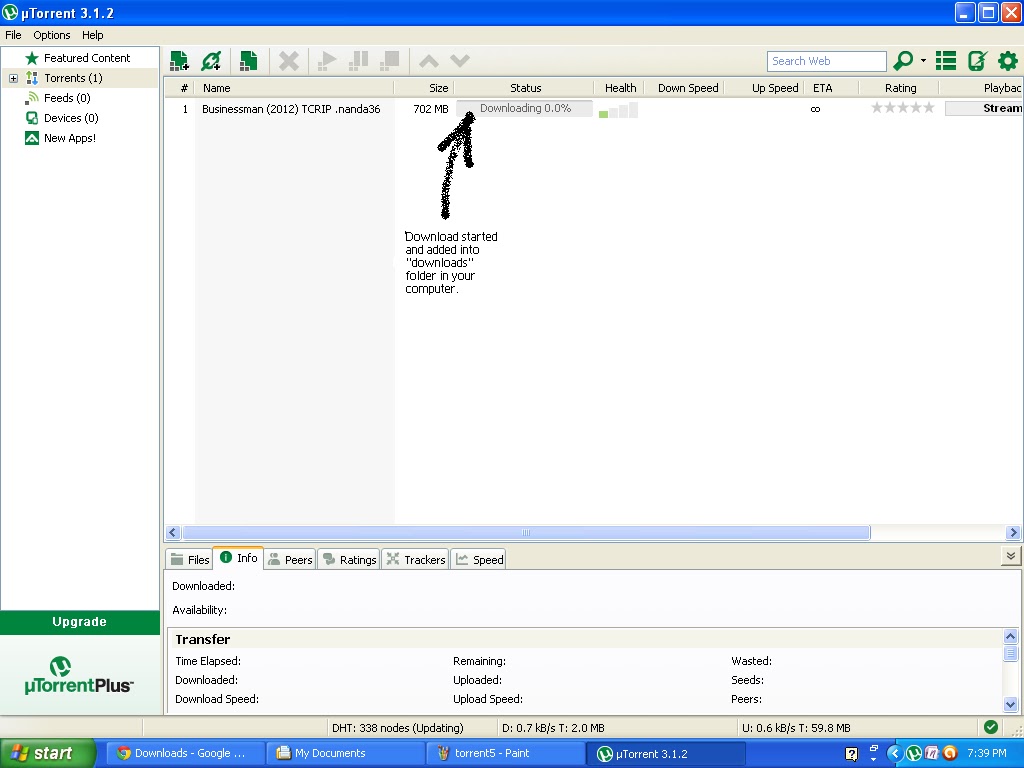Switch to the Info tab
The width and height of the screenshot is (1024, 768).
coord(238,558)
